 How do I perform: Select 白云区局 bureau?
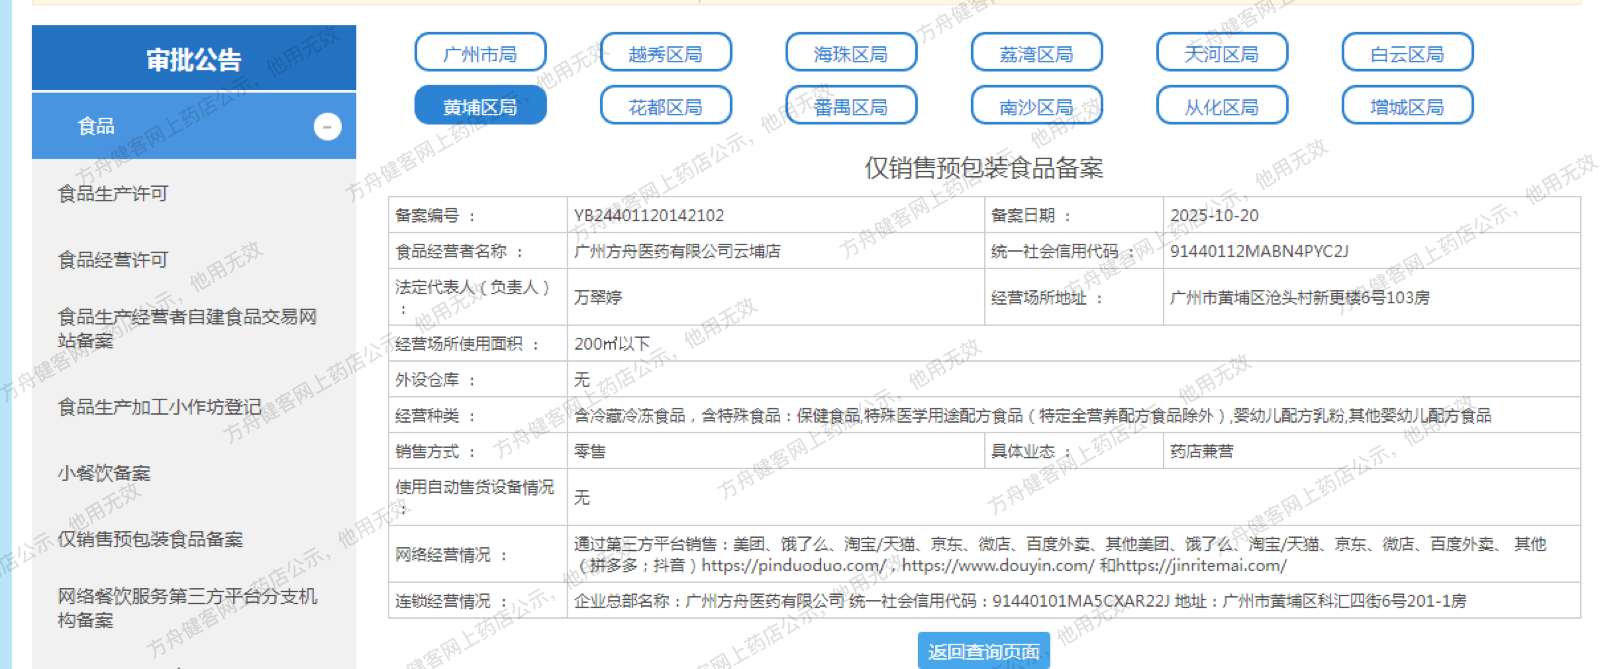click(1407, 53)
